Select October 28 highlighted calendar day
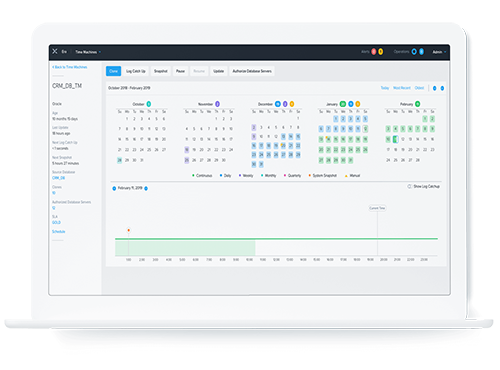This screenshot has width=500, height=370. tap(119, 160)
